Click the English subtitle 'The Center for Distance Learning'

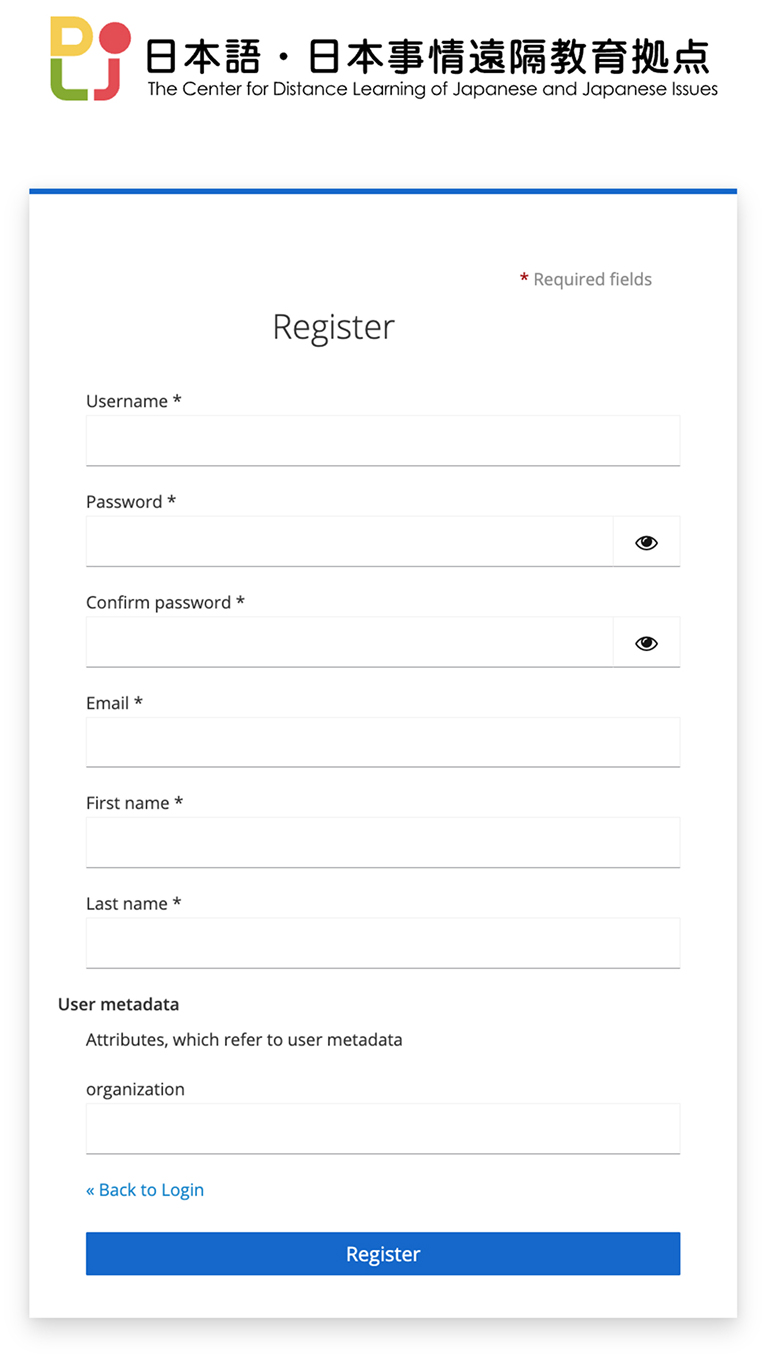(432, 89)
